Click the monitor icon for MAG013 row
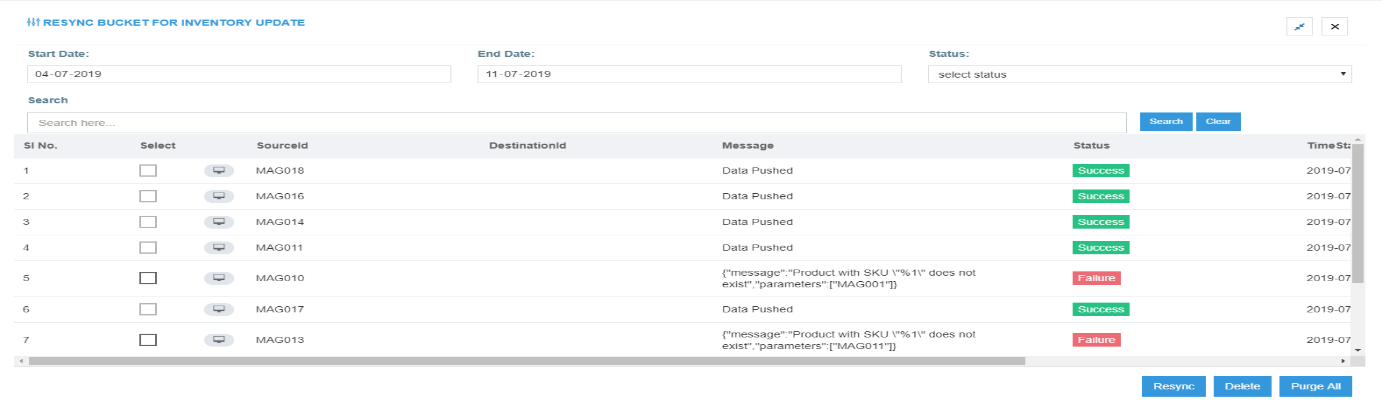This screenshot has width=1382, height=412. 218,340
